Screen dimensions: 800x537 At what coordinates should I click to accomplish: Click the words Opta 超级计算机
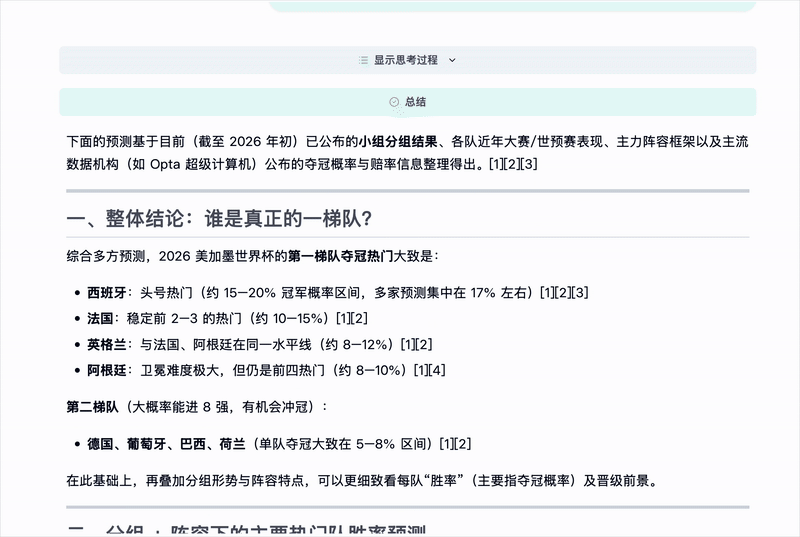click(202, 164)
